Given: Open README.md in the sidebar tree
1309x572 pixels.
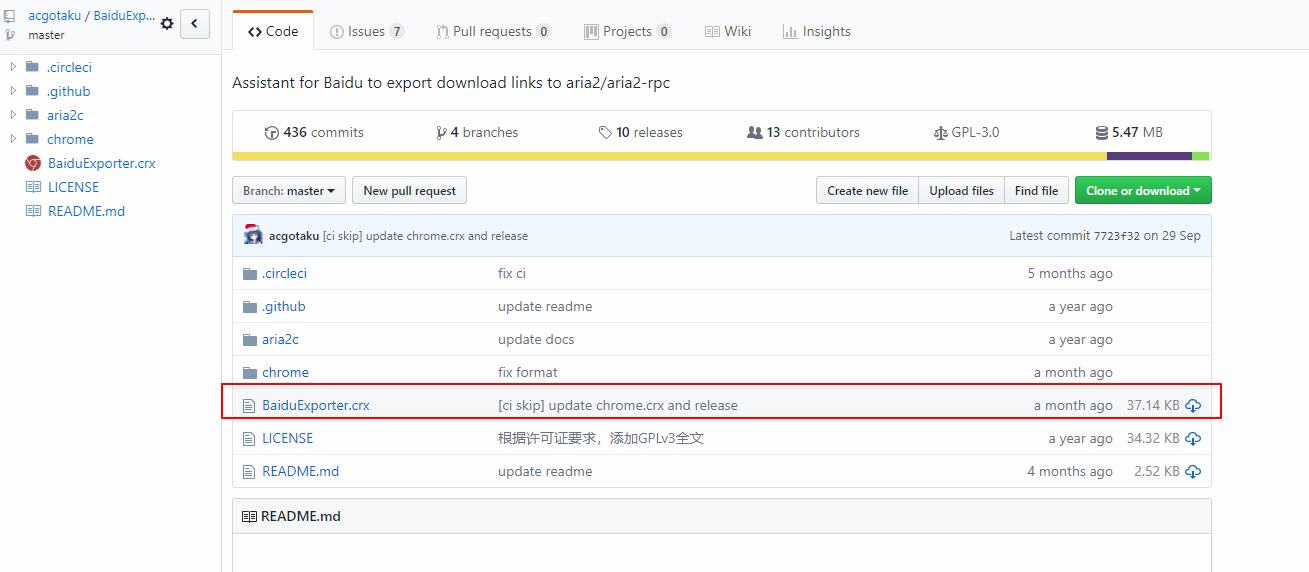Looking at the screenshot, I should click(x=86, y=211).
